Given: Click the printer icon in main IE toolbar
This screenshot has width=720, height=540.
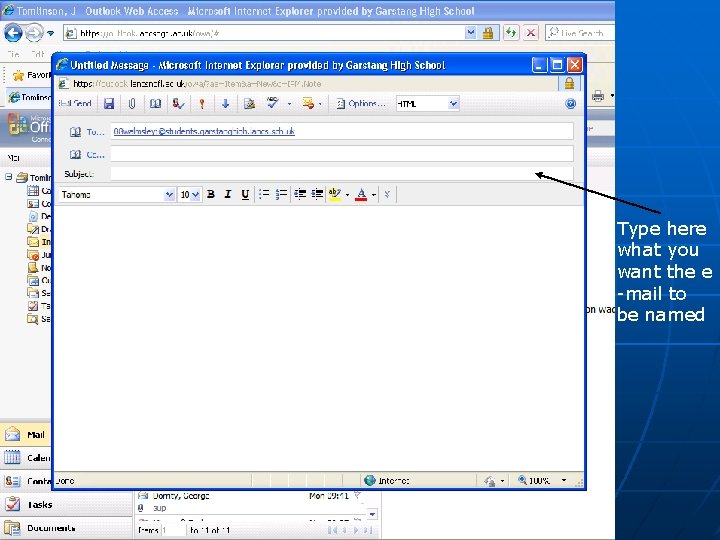Looking at the screenshot, I should click(x=597, y=96).
